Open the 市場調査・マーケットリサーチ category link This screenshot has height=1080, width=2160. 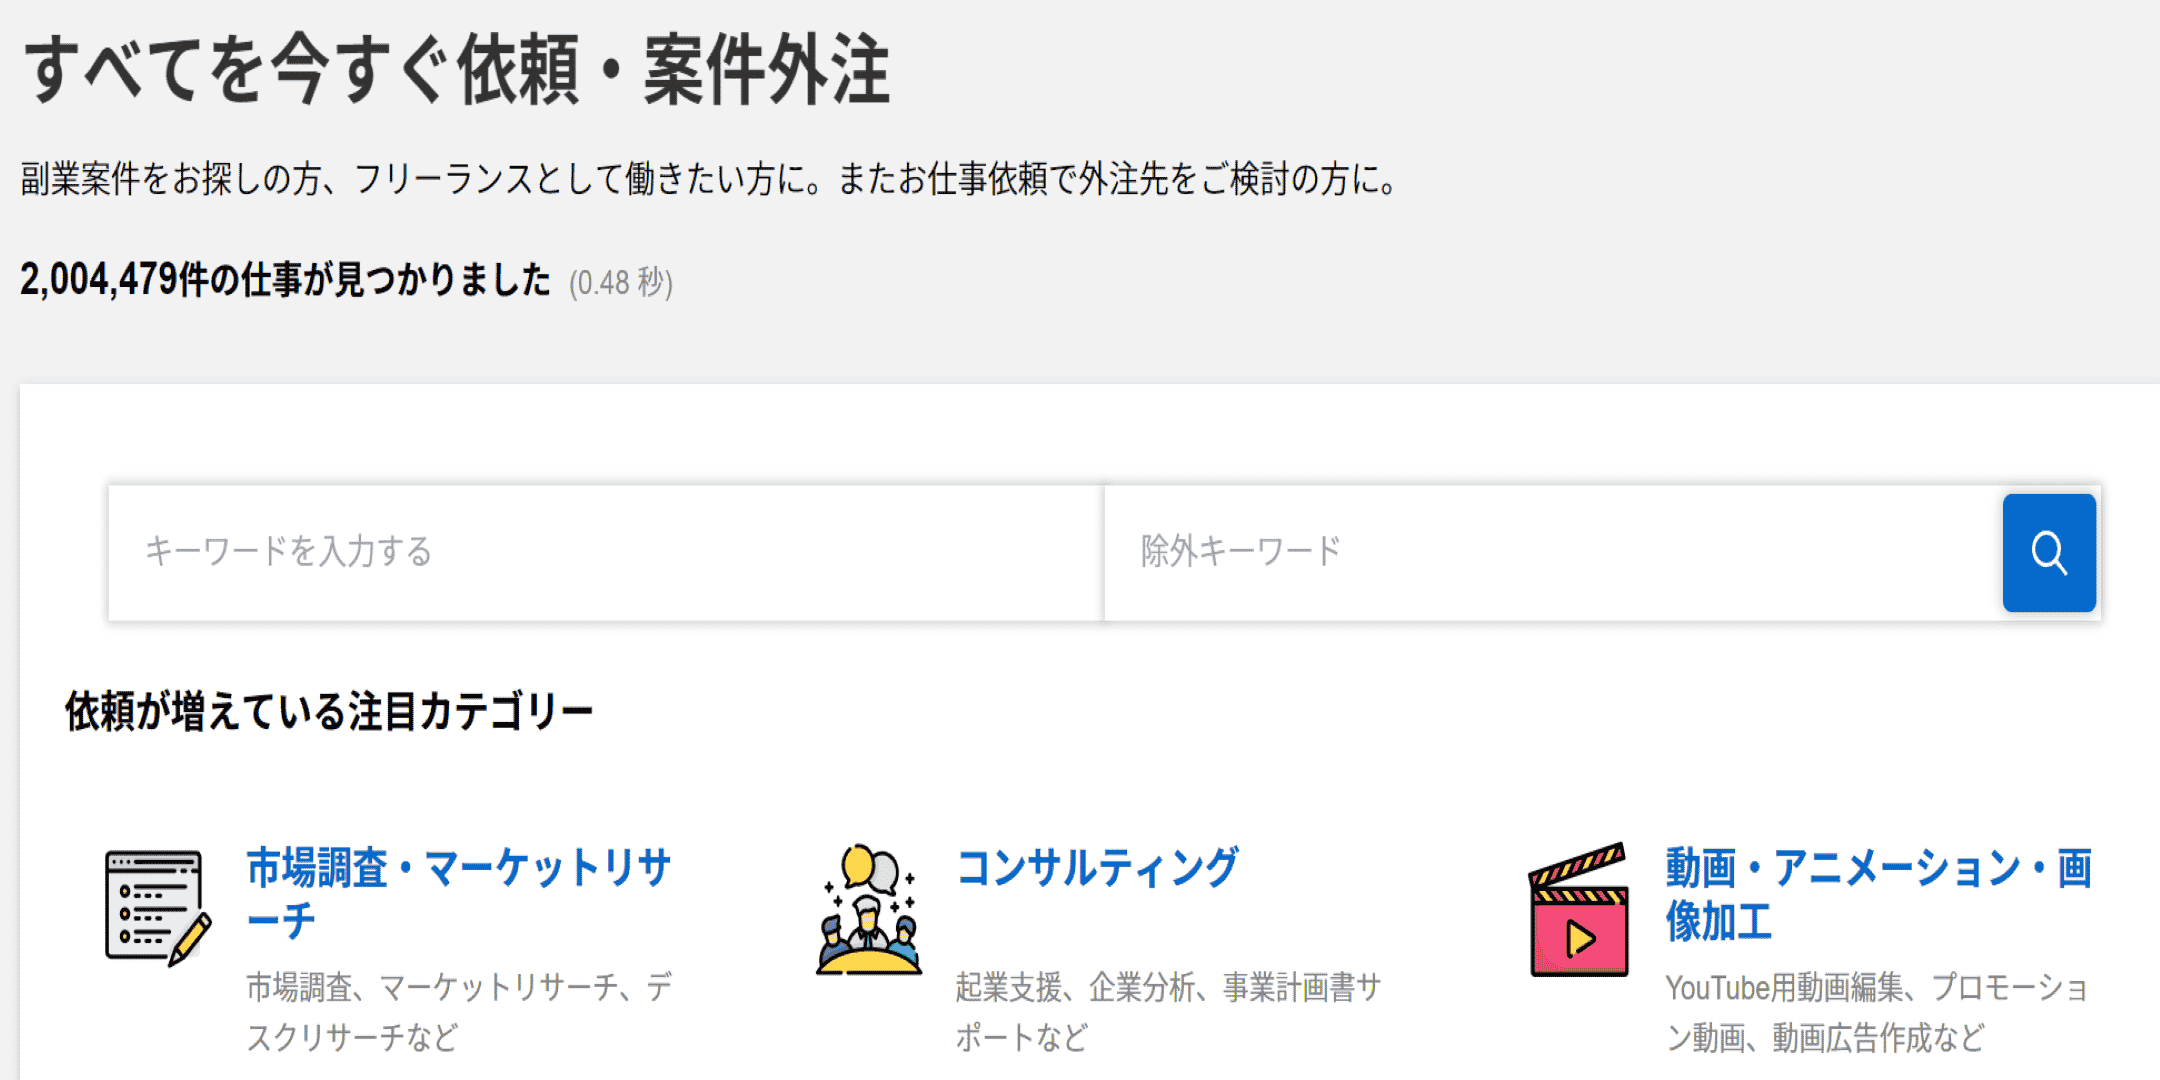459,894
